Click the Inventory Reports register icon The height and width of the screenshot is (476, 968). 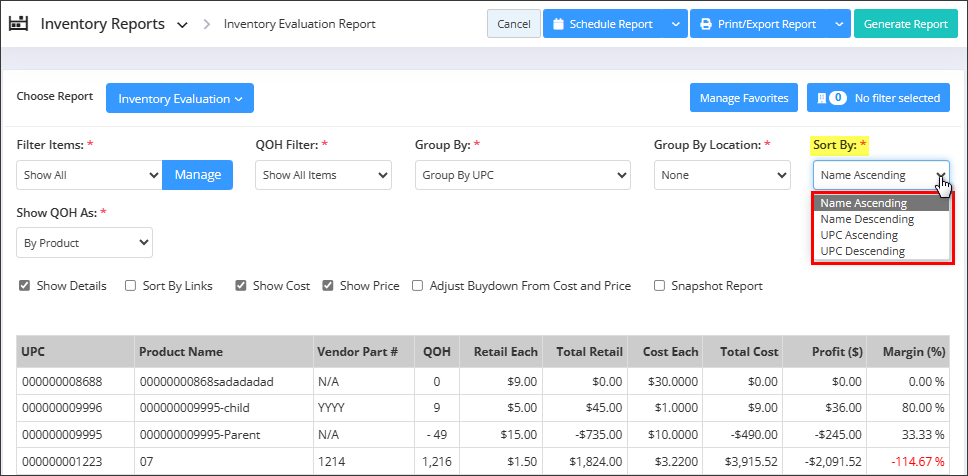click(x=19, y=24)
